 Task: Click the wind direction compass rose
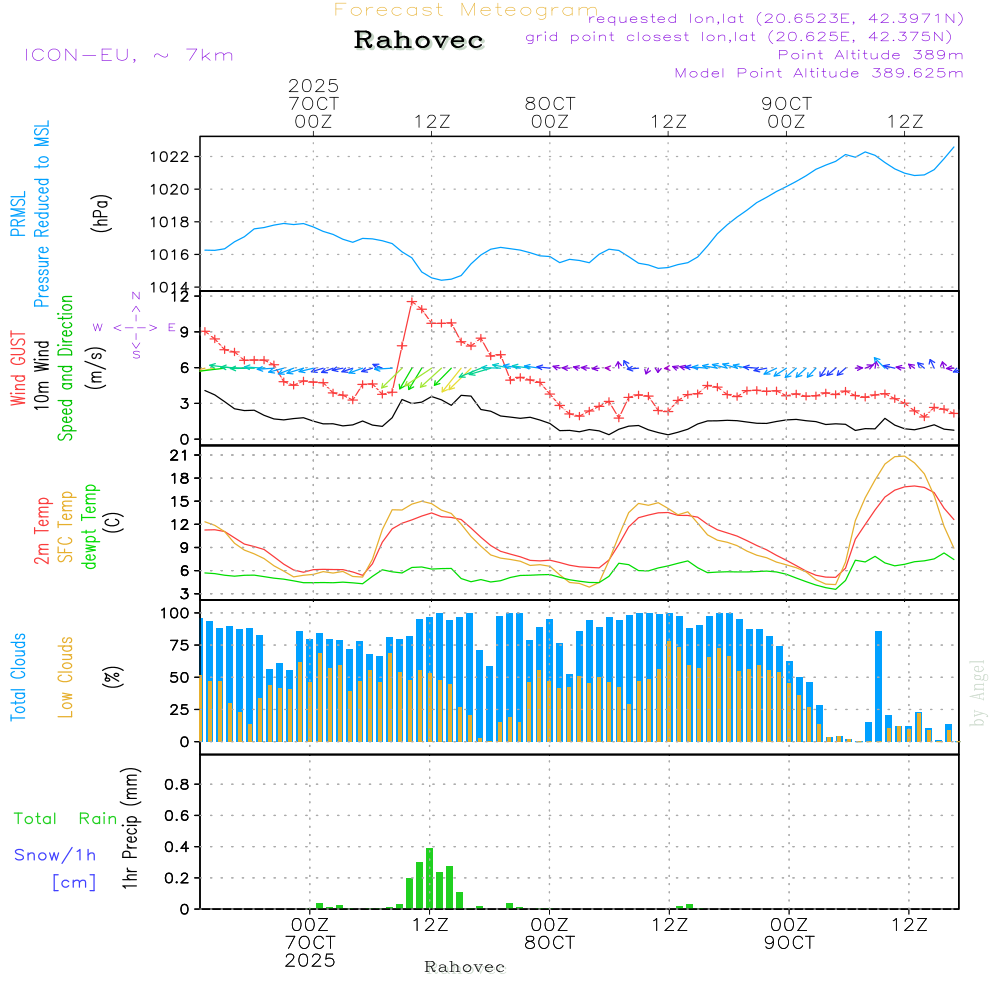(x=136, y=327)
